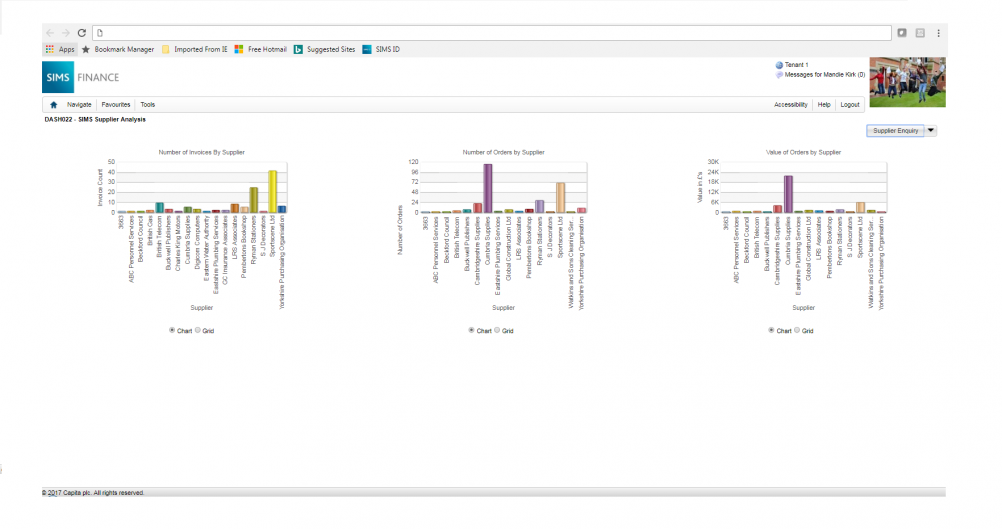
Task: Click the yellow Sportscene Ltd invoices bar
Action: (273, 192)
